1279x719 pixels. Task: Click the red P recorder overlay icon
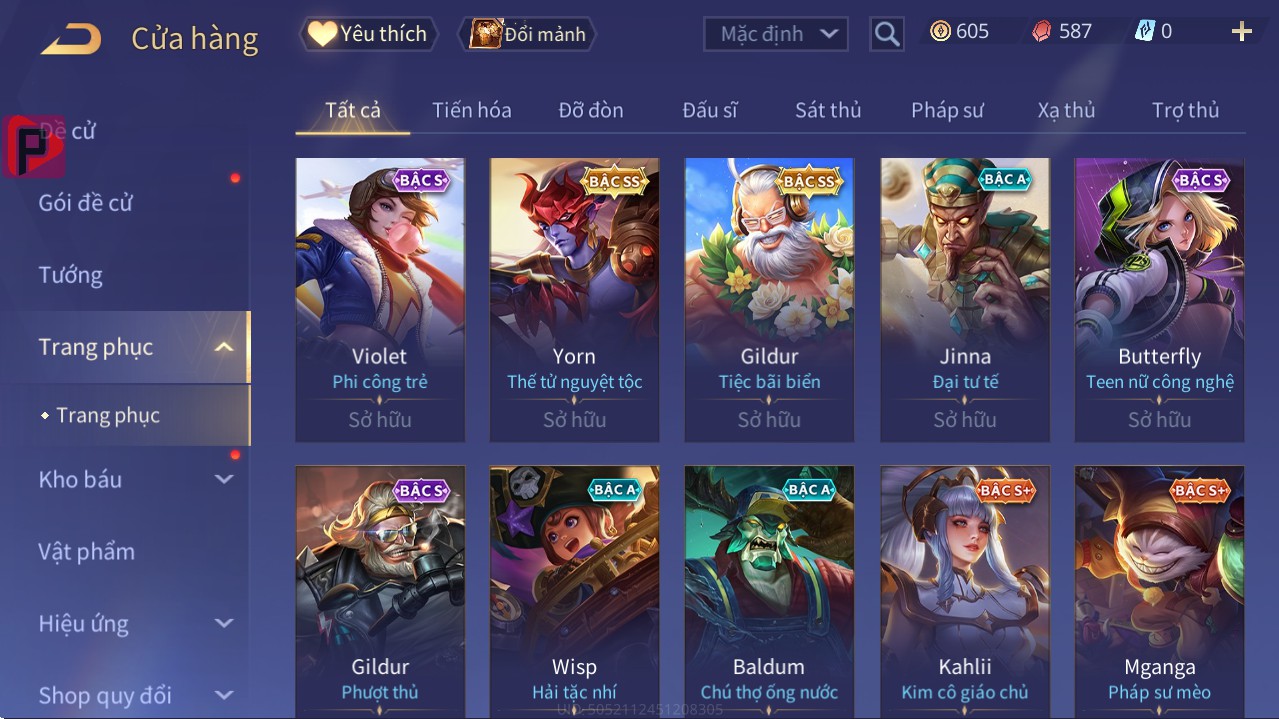click(x=33, y=146)
